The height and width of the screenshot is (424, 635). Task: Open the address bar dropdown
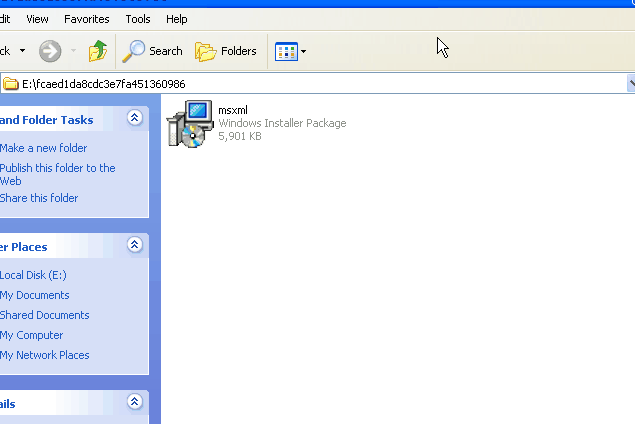pos(631,84)
